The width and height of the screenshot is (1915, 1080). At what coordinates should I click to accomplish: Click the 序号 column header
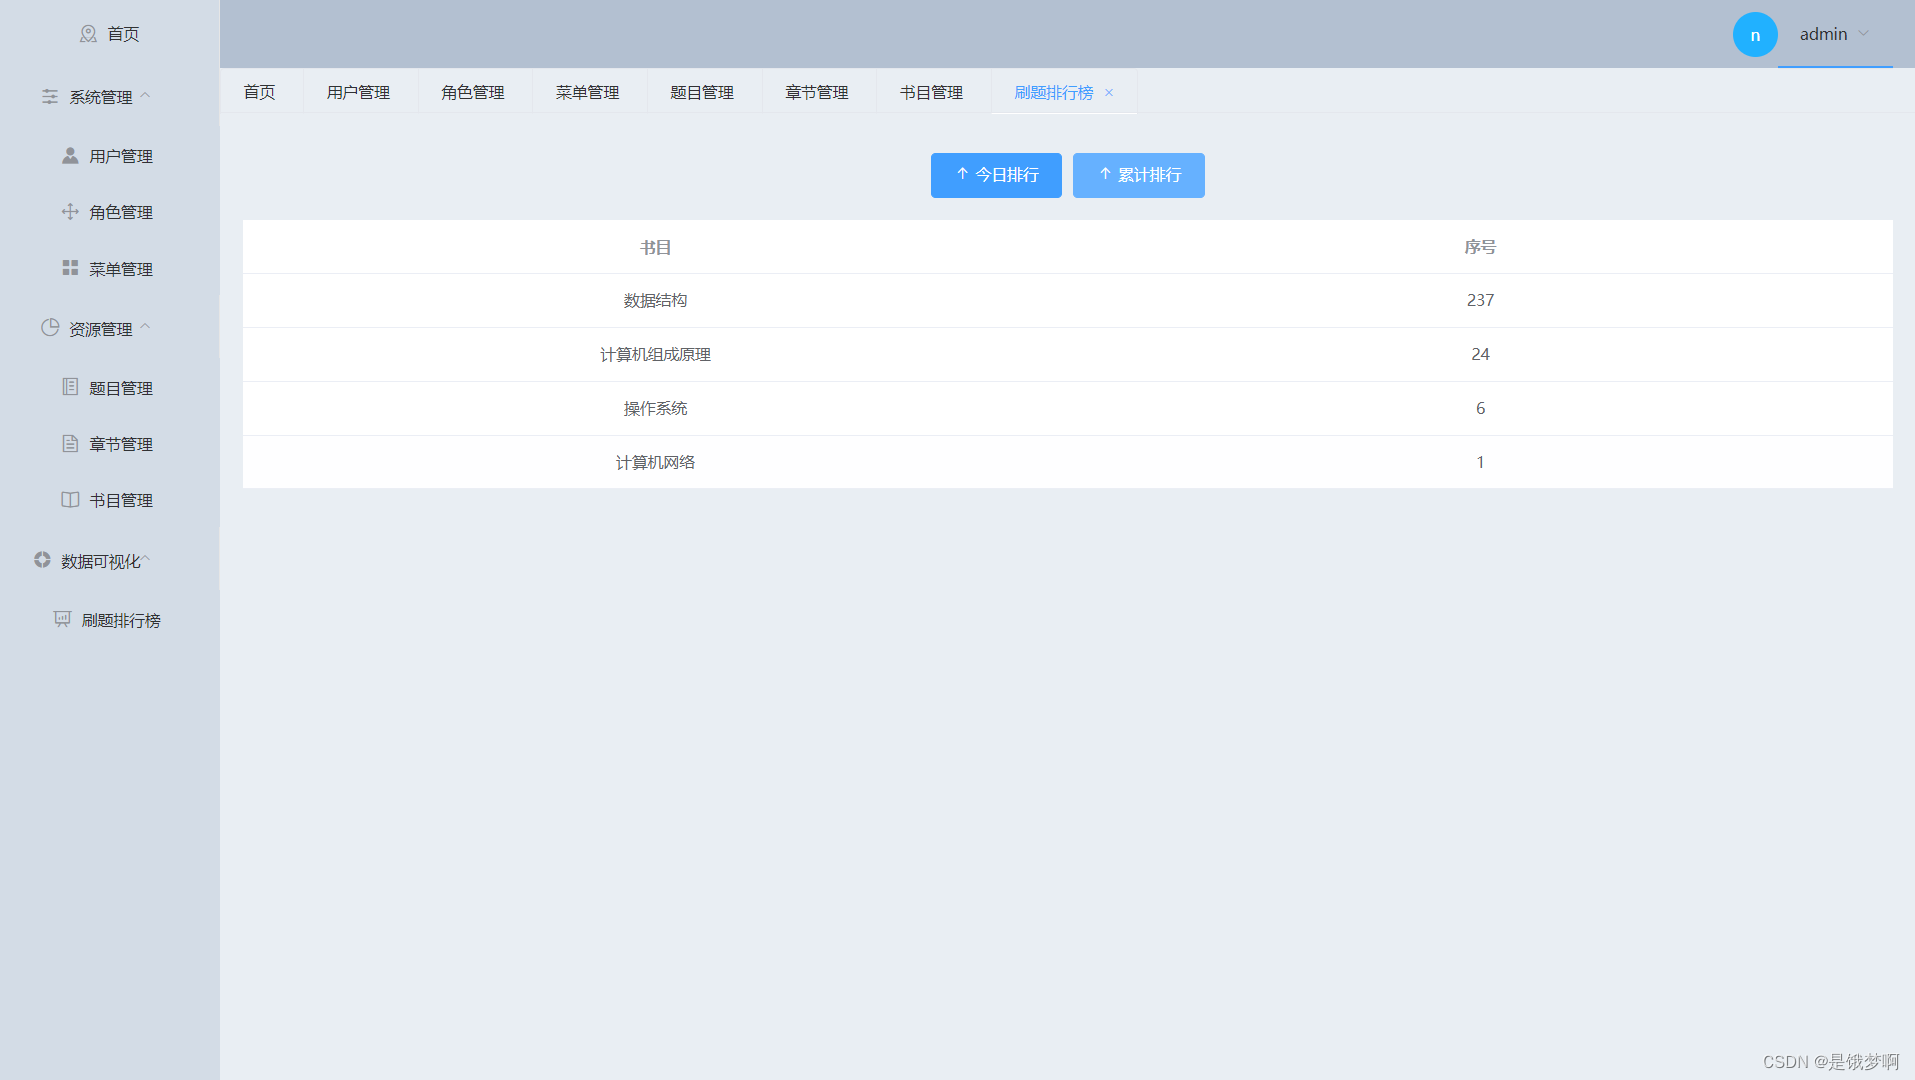pos(1480,247)
